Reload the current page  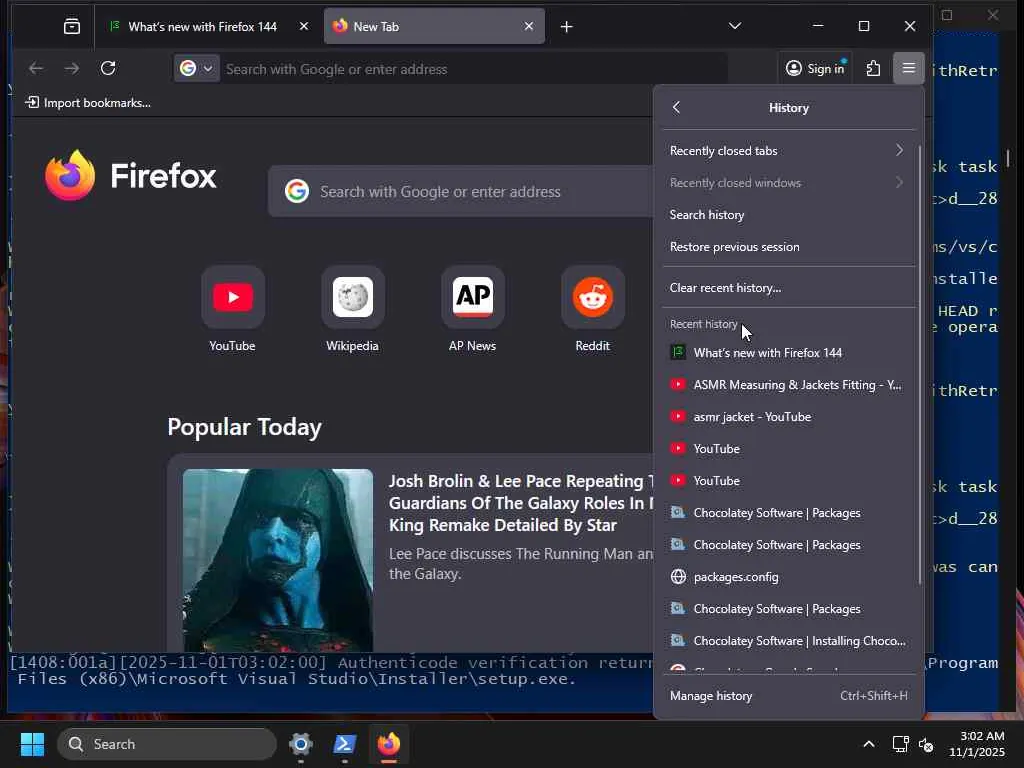coord(108,69)
